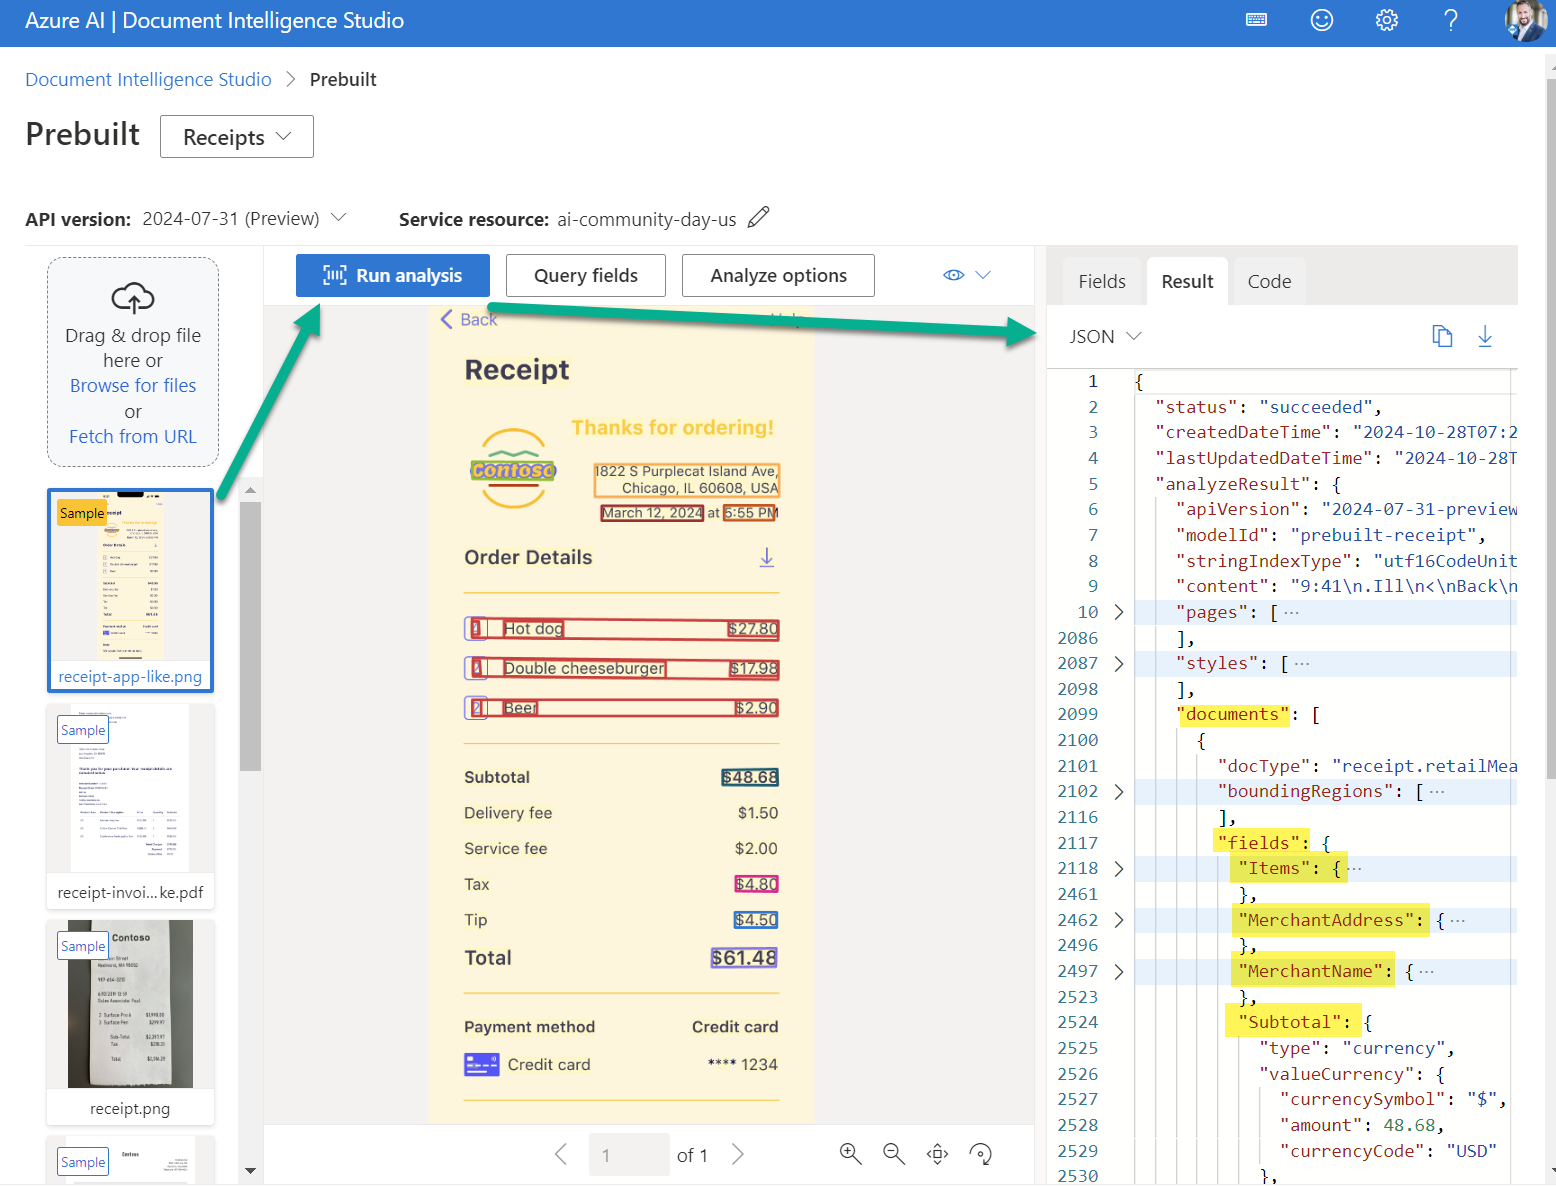This screenshot has height=1187, width=1556.
Task: Download the extracted Order Details
Action: 767,557
